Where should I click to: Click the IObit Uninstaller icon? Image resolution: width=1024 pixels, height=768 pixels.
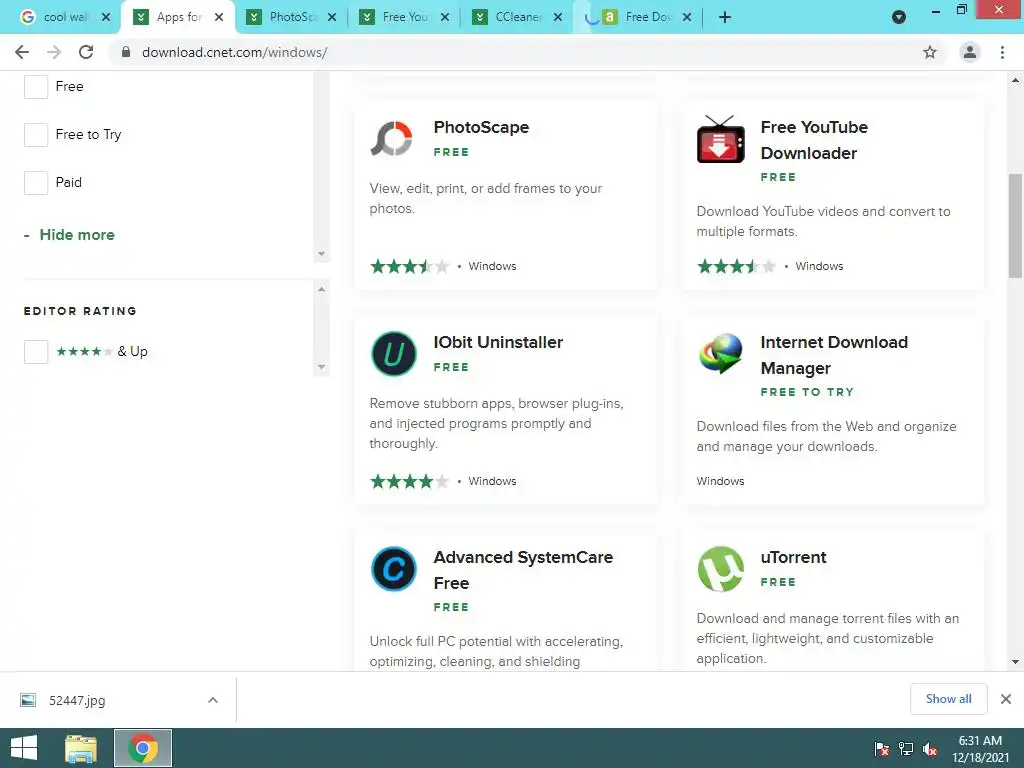click(x=394, y=353)
